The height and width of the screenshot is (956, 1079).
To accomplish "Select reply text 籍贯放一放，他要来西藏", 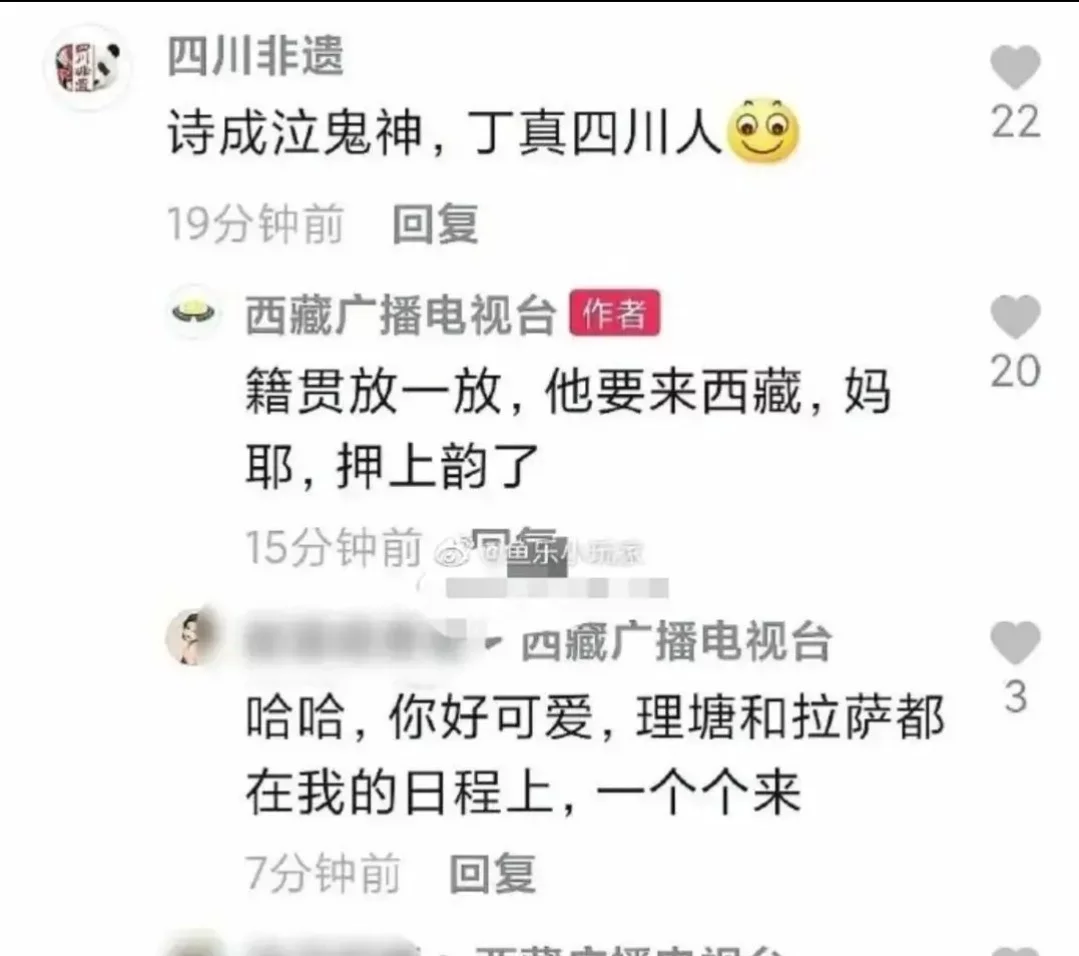I will point(523,392).
